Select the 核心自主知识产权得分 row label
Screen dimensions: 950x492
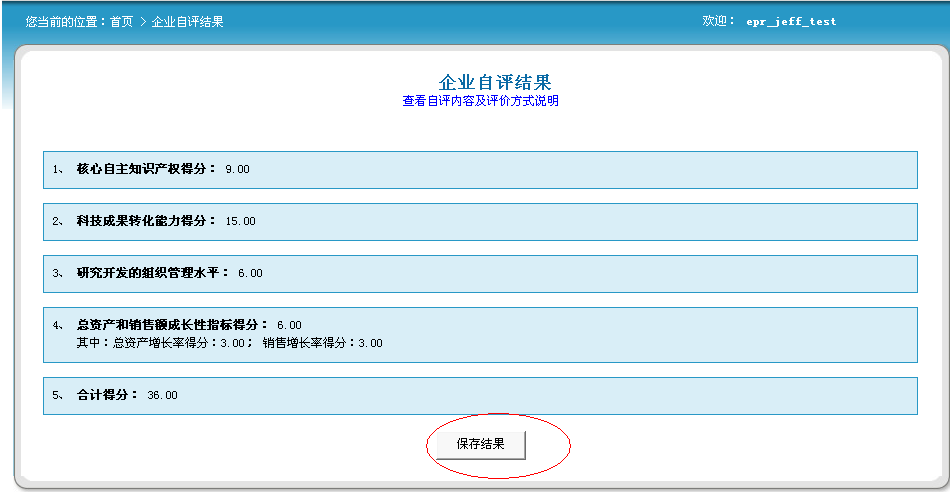point(146,169)
